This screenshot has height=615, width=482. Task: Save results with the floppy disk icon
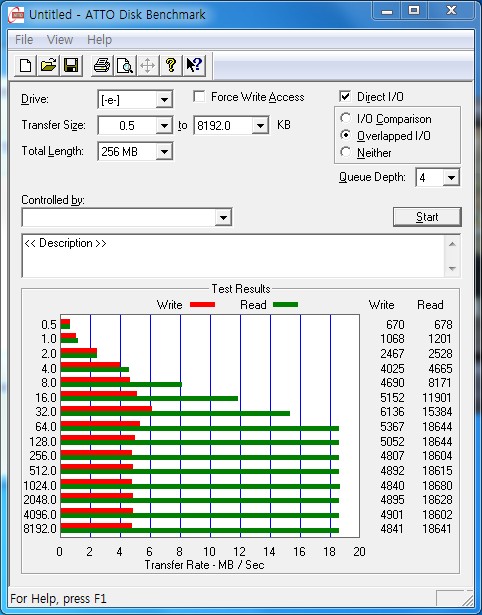pos(71,65)
